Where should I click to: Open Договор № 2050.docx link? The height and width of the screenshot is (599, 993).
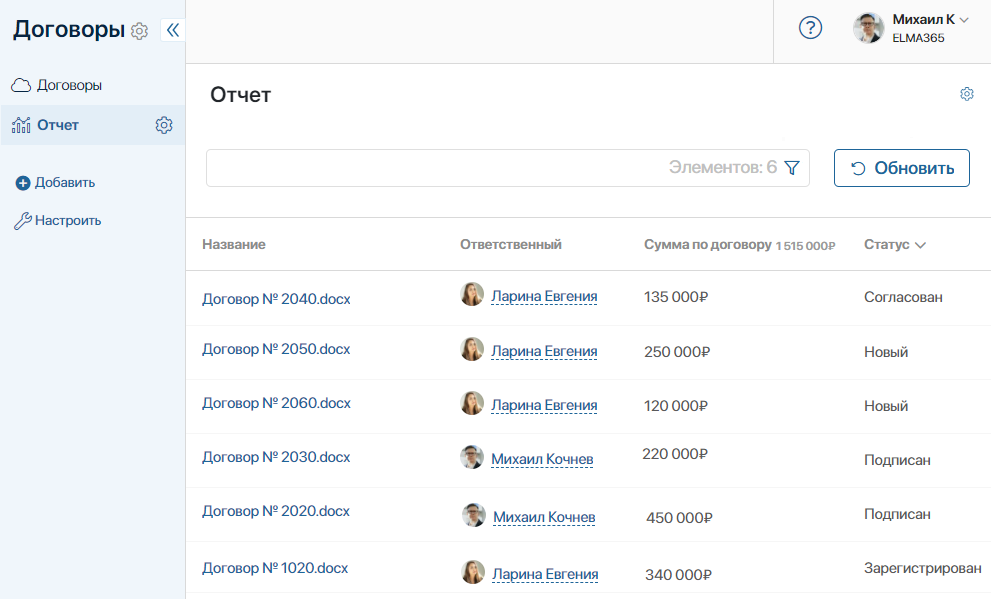pos(276,349)
